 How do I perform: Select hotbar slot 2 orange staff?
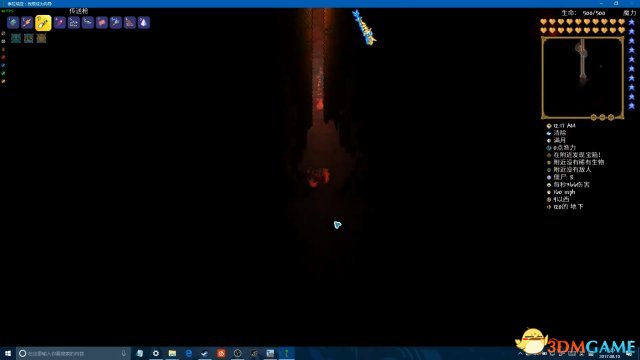tap(27, 22)
